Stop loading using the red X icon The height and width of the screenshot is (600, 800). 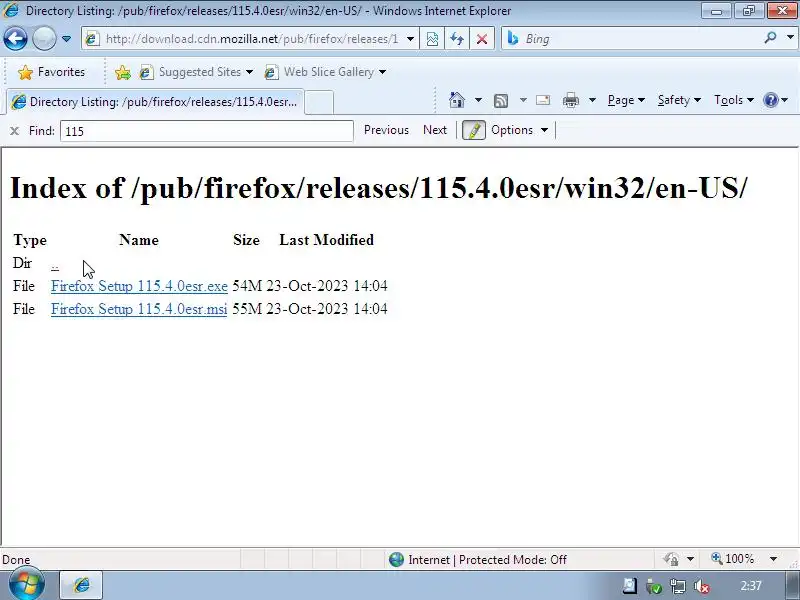click(482, 39)
